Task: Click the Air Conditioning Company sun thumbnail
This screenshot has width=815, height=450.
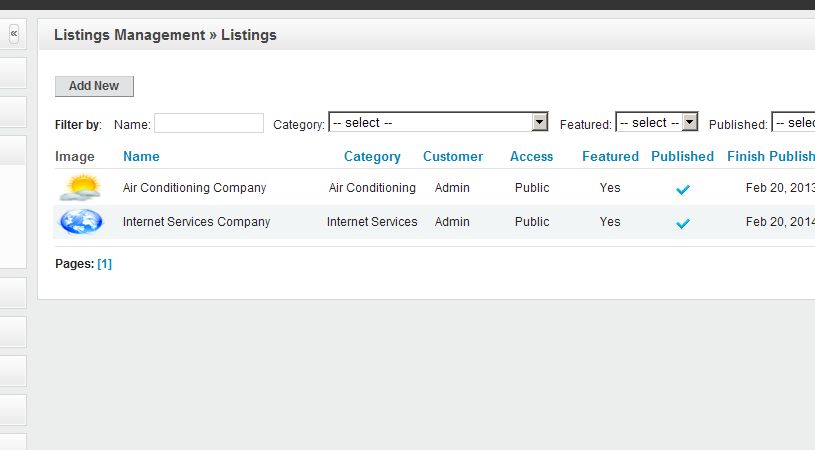Action: point(80,187)
